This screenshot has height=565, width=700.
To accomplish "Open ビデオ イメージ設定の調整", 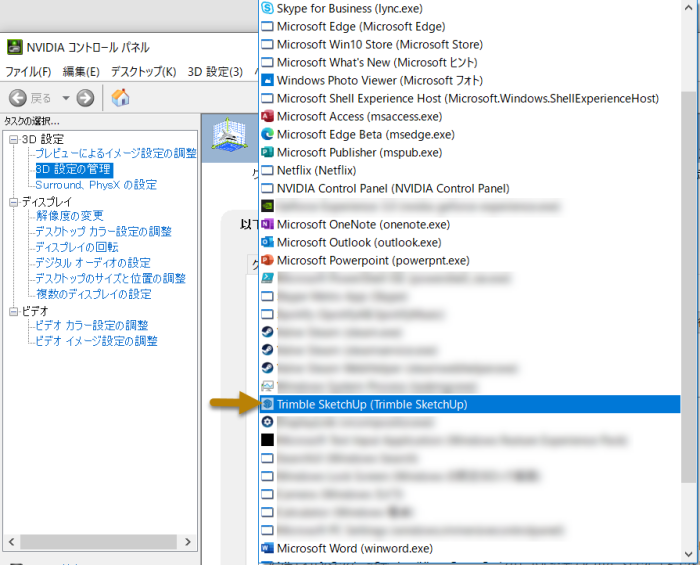I will coord(96,341).
